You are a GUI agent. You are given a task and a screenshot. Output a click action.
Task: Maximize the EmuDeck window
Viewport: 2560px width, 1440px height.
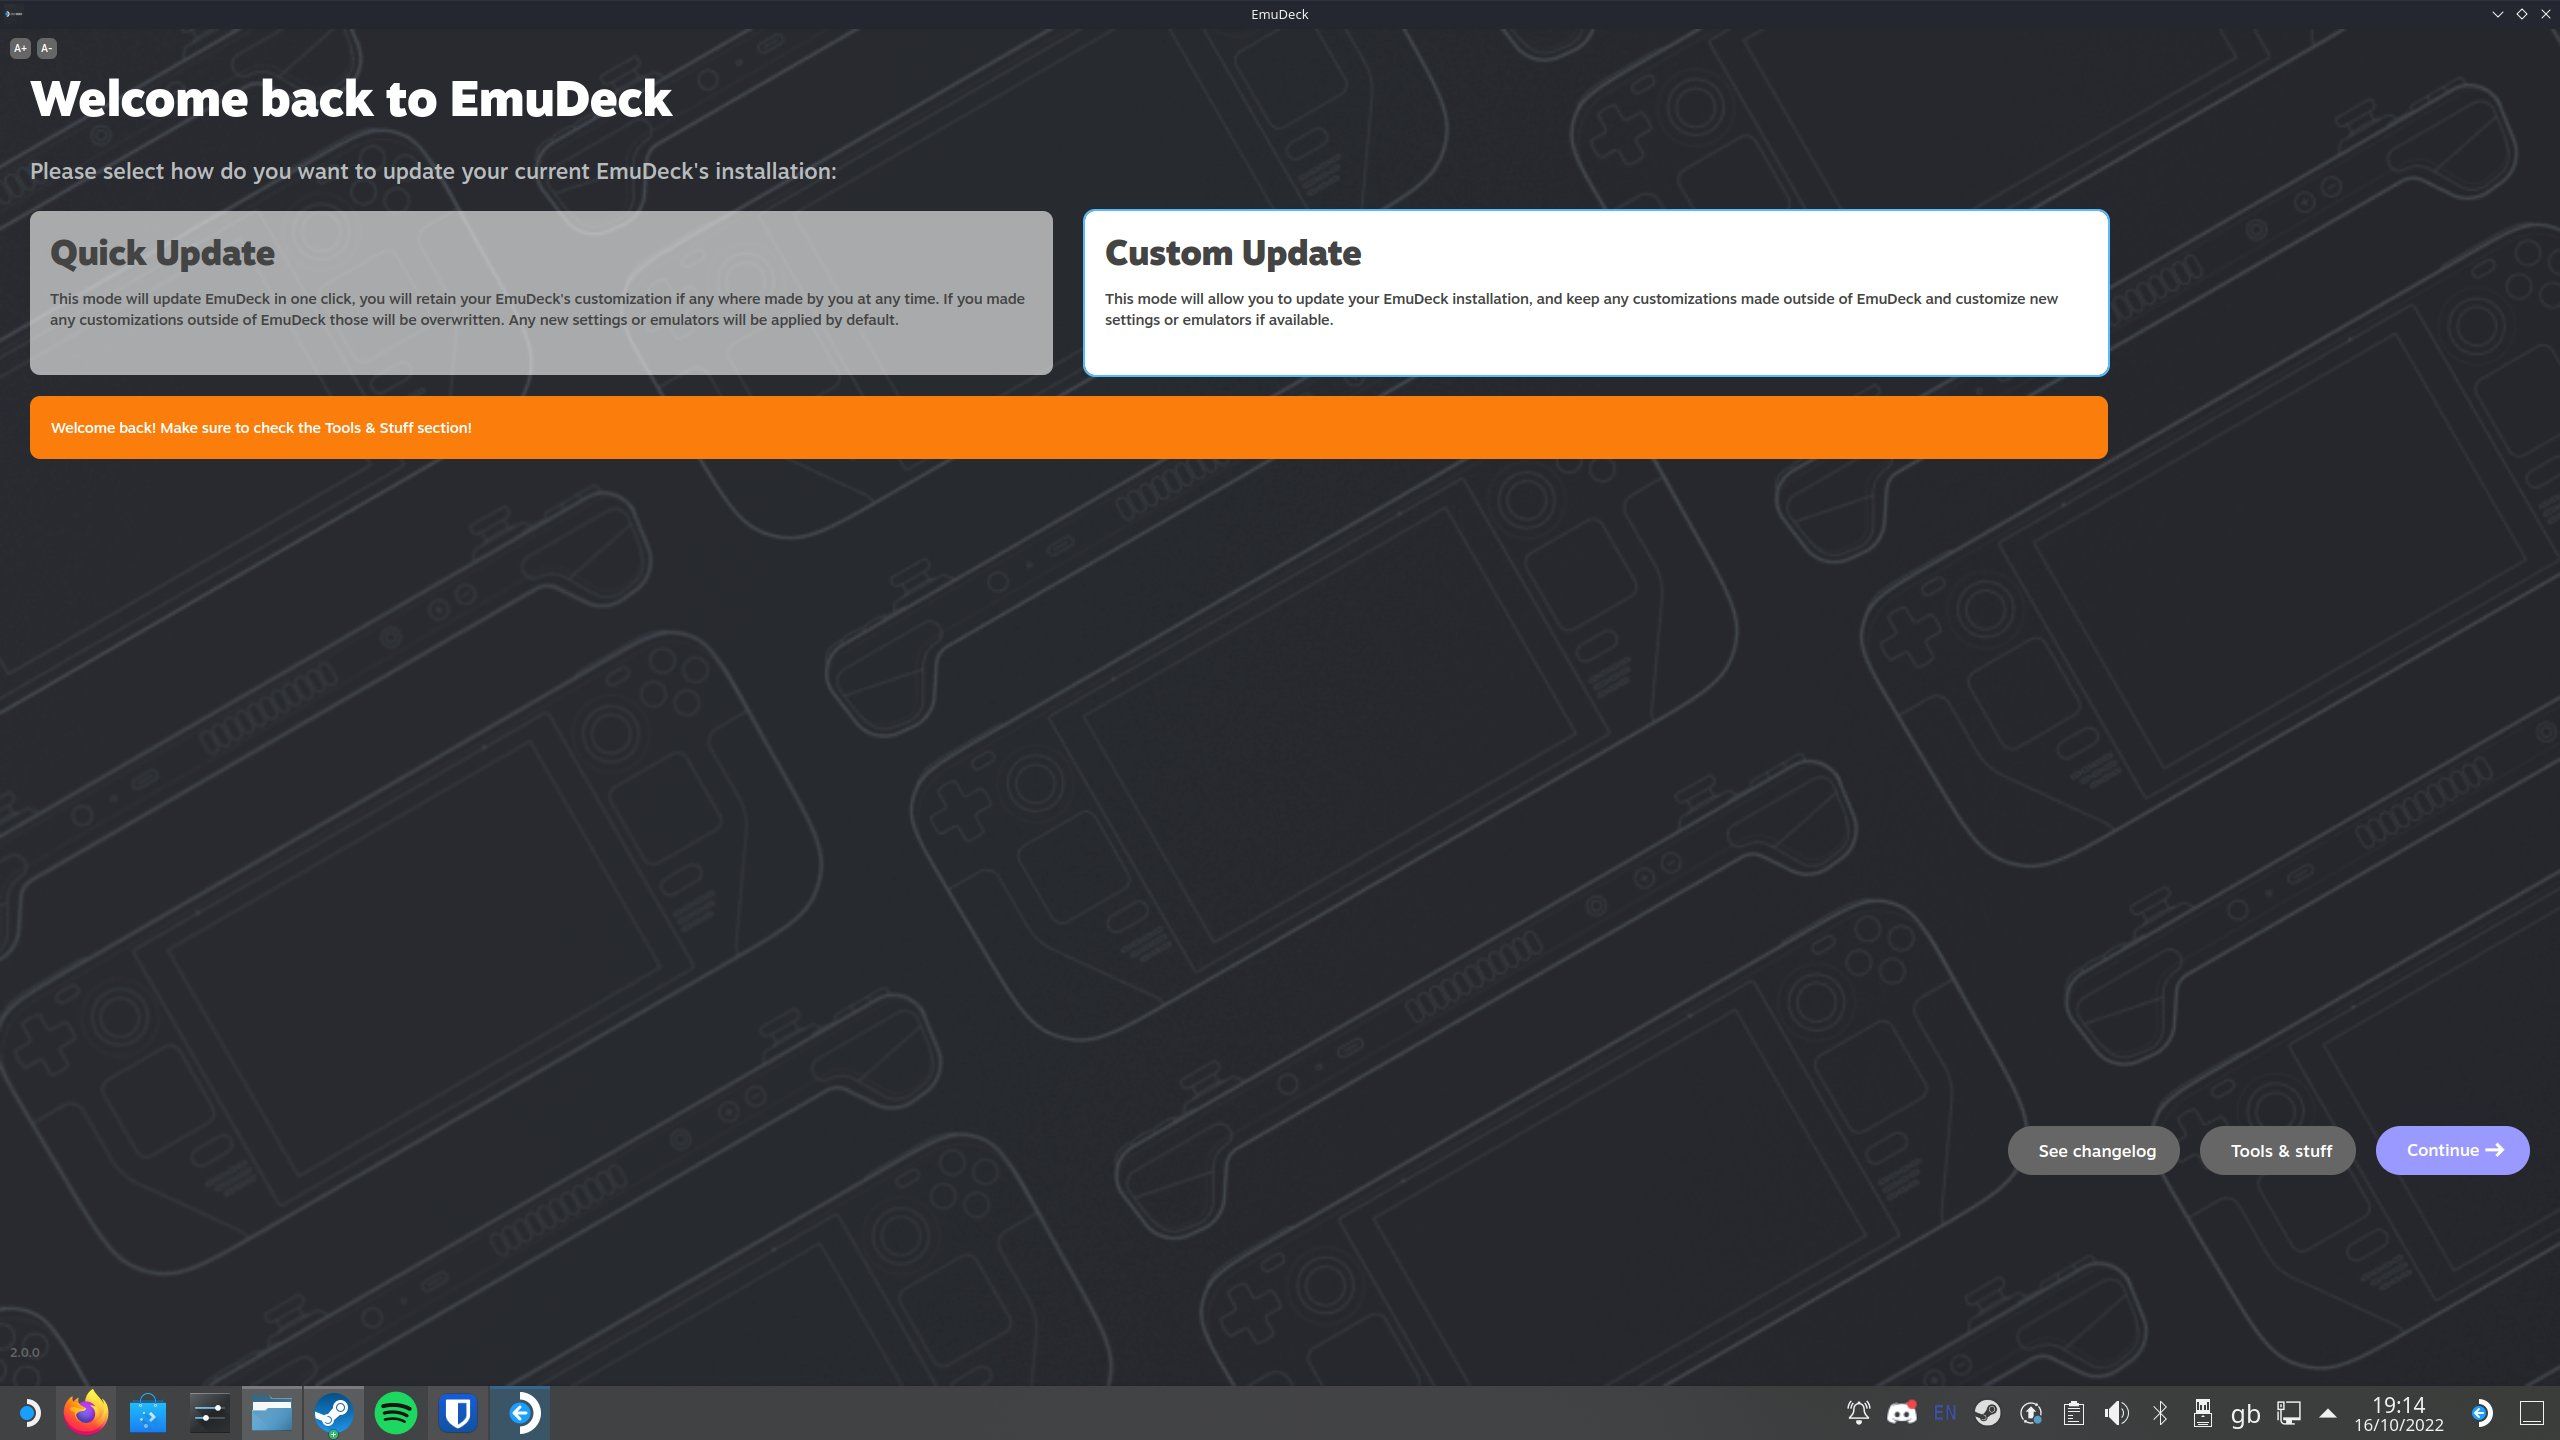(2521, 14)
